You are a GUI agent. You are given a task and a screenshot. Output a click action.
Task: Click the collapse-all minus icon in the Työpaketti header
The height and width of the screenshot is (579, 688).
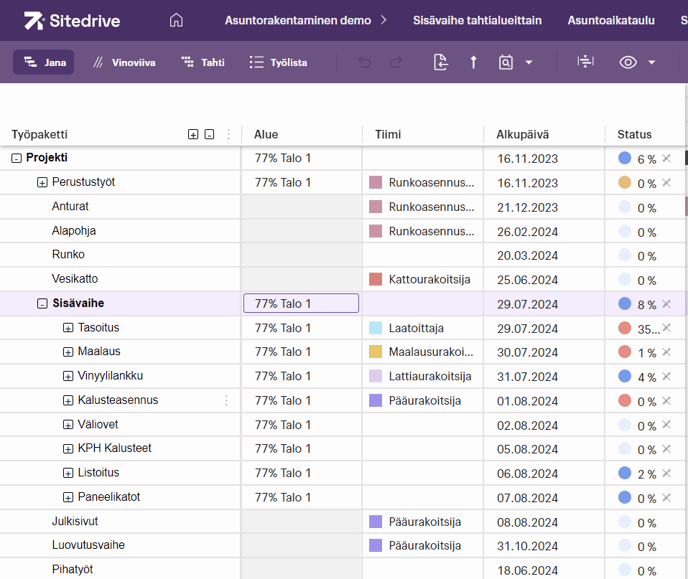click(209, 134)
